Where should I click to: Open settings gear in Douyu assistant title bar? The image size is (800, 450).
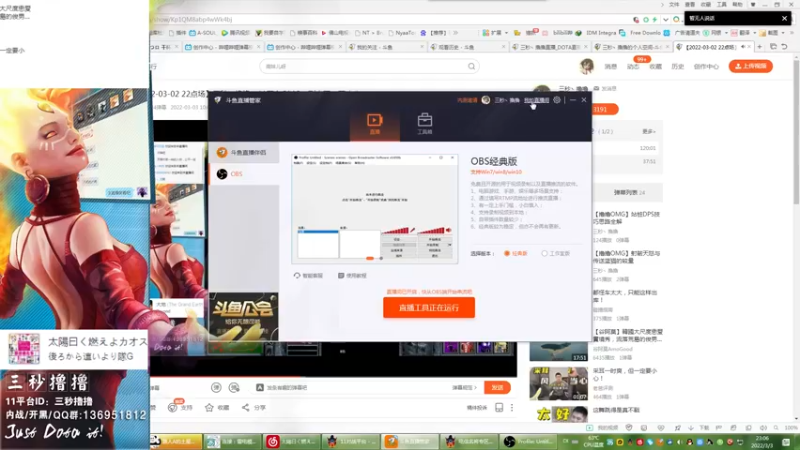coord(557,100)
